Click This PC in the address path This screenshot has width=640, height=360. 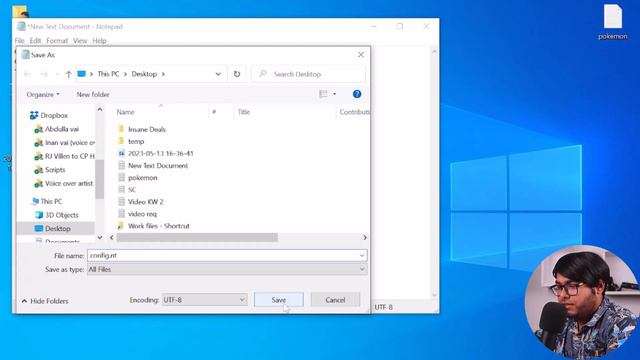[108, 74]
